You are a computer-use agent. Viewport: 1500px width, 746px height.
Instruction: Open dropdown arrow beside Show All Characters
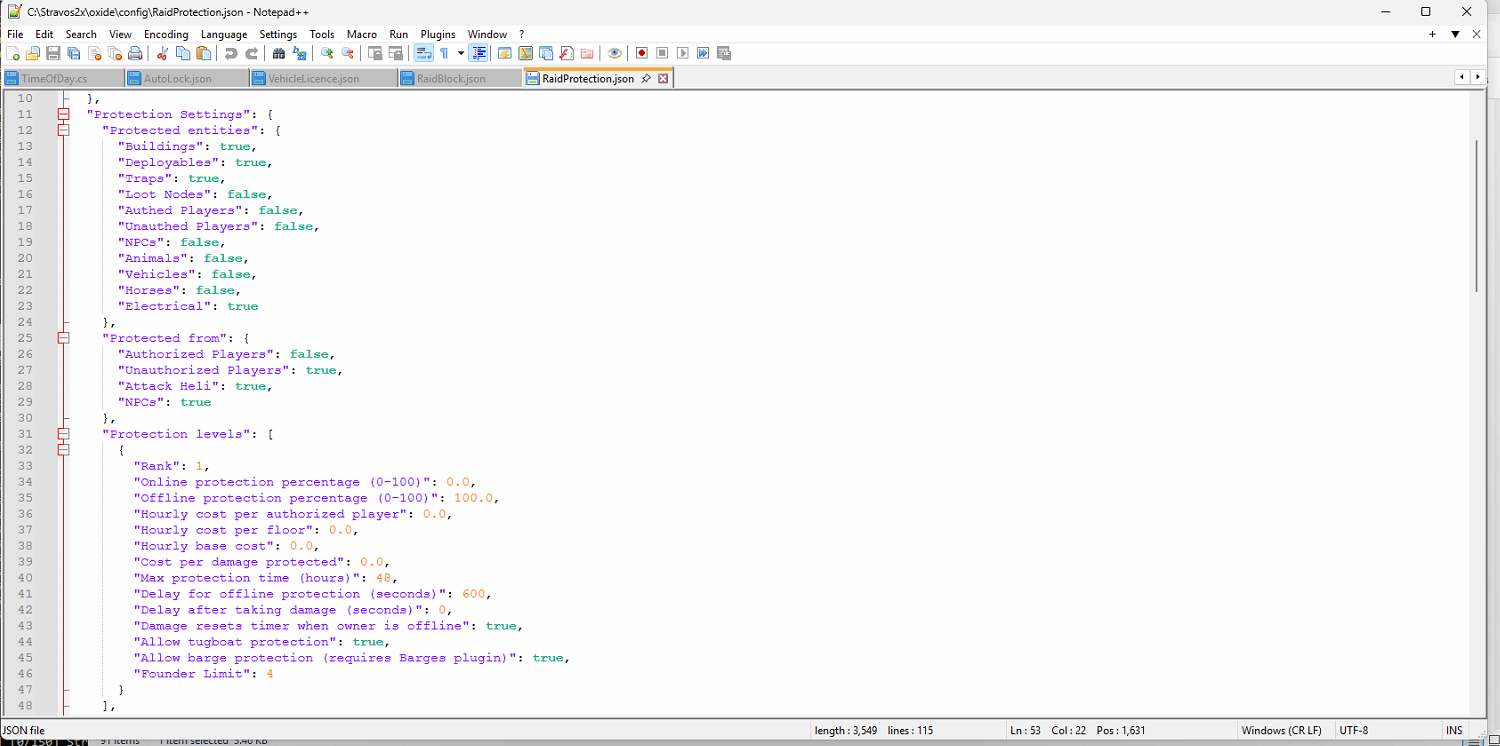461,53
